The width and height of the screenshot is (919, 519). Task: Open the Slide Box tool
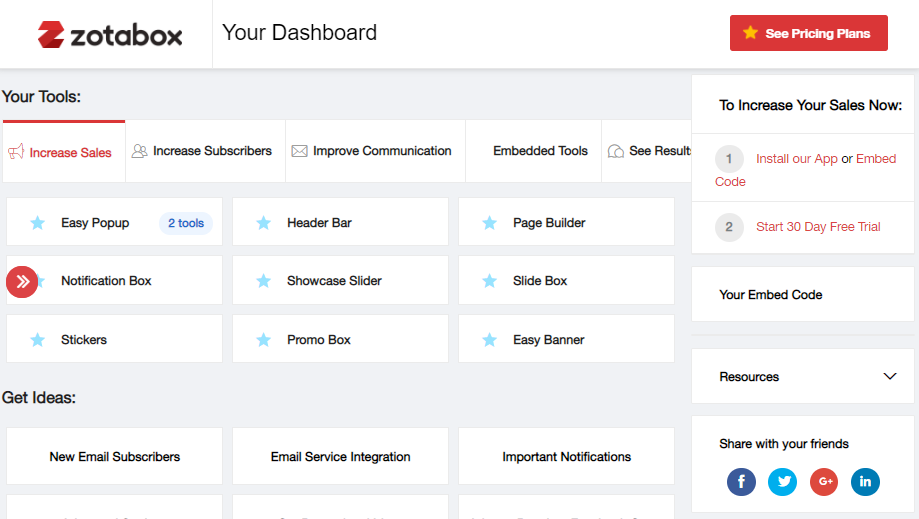pos(566,280)
